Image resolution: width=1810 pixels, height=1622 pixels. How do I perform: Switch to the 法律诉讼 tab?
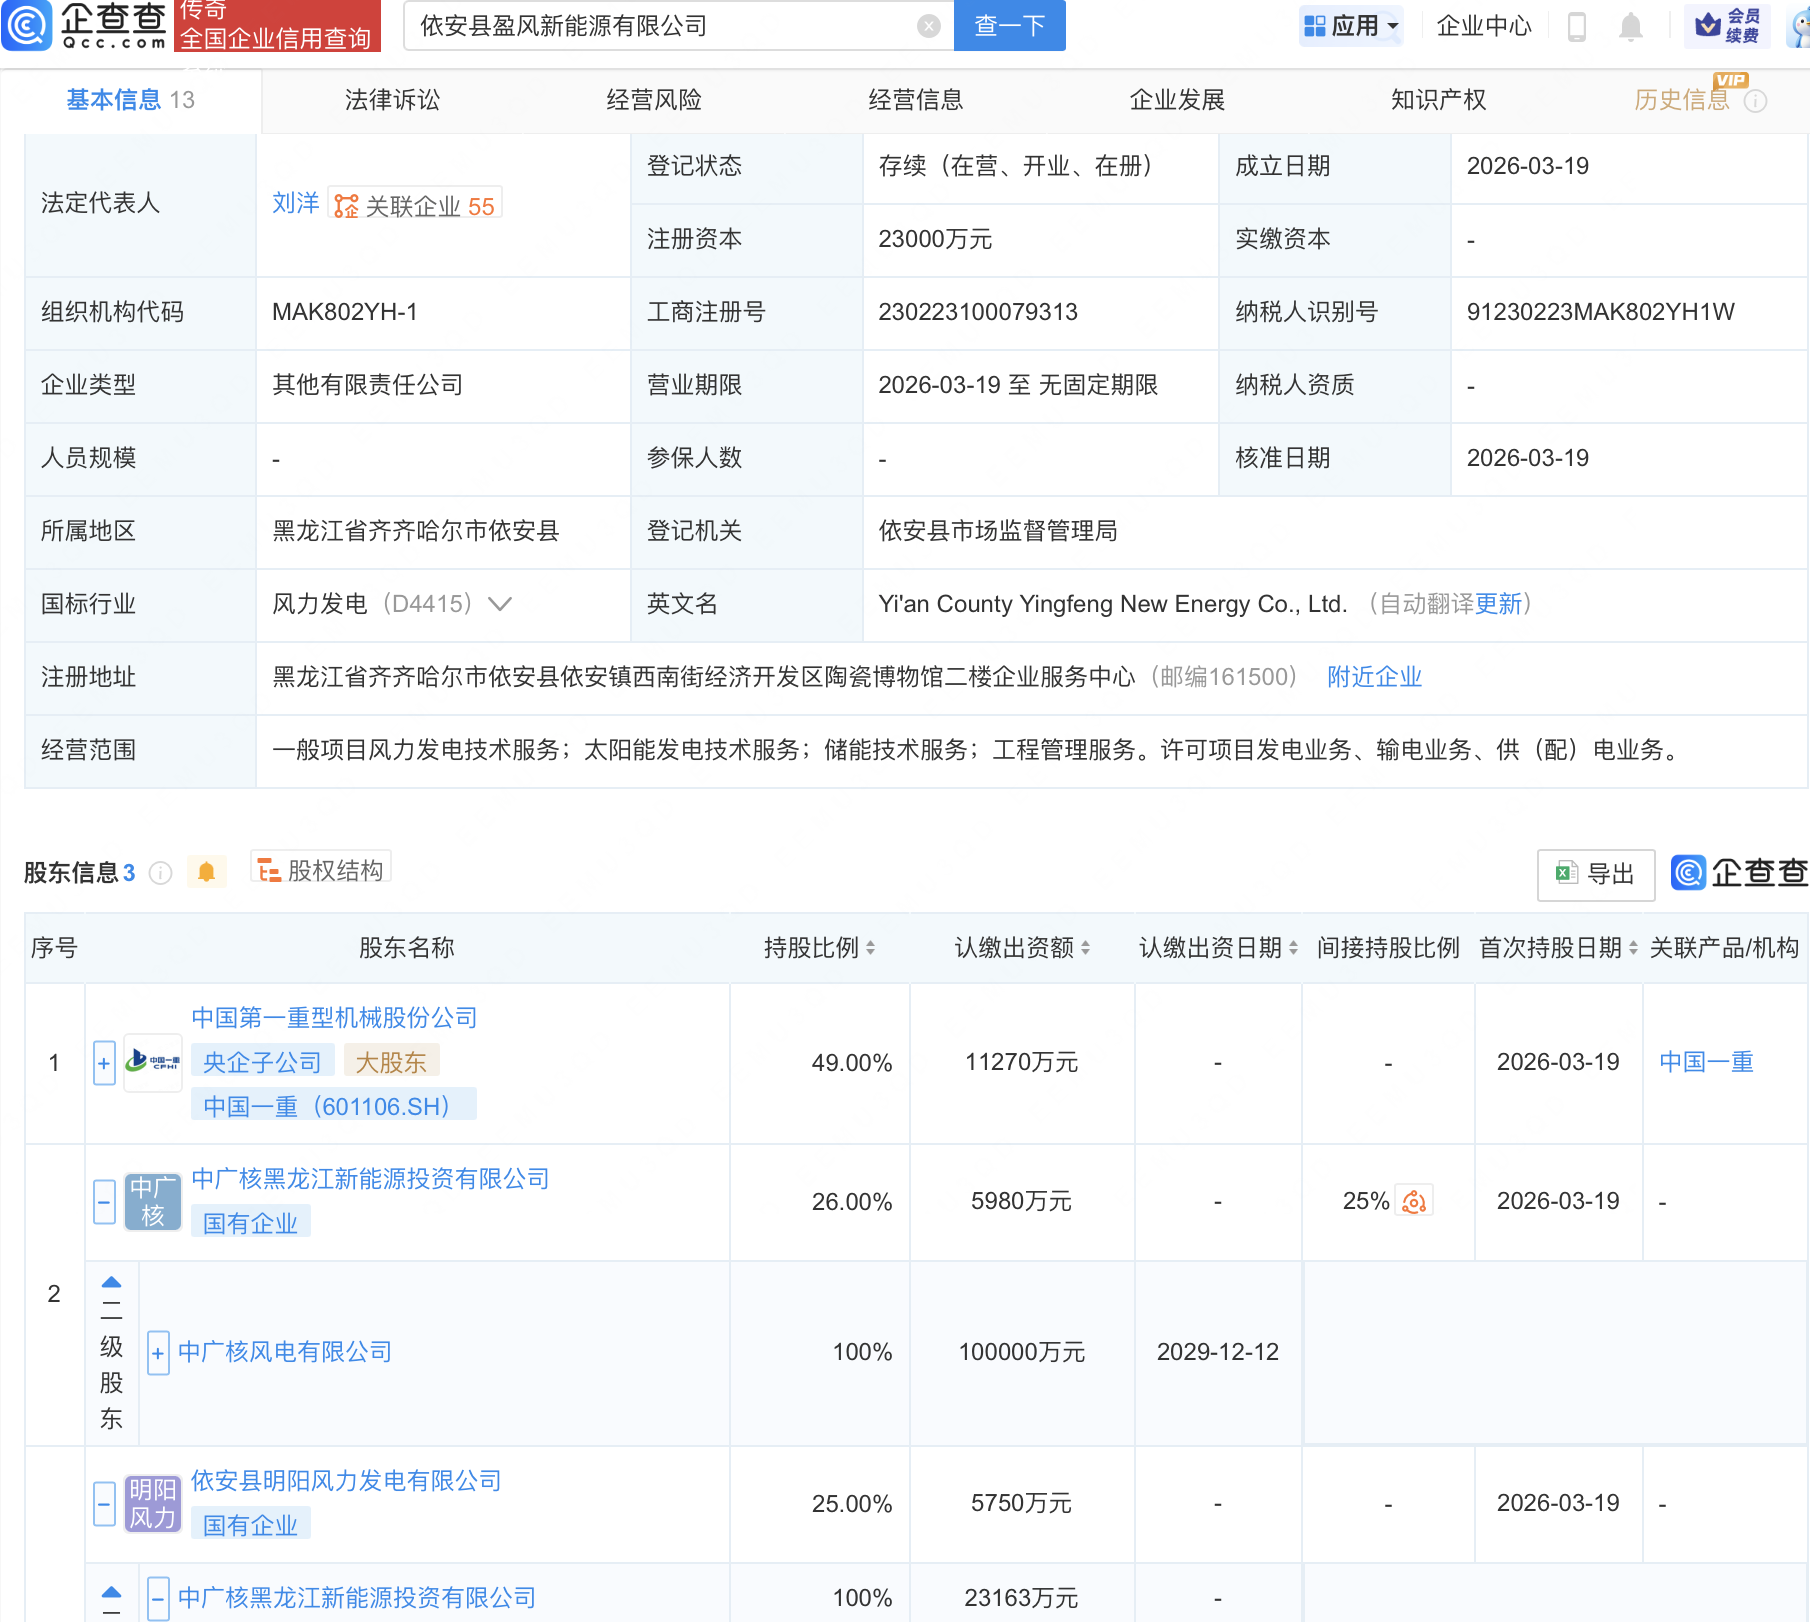pyautogui.click(x=392, y=100)
